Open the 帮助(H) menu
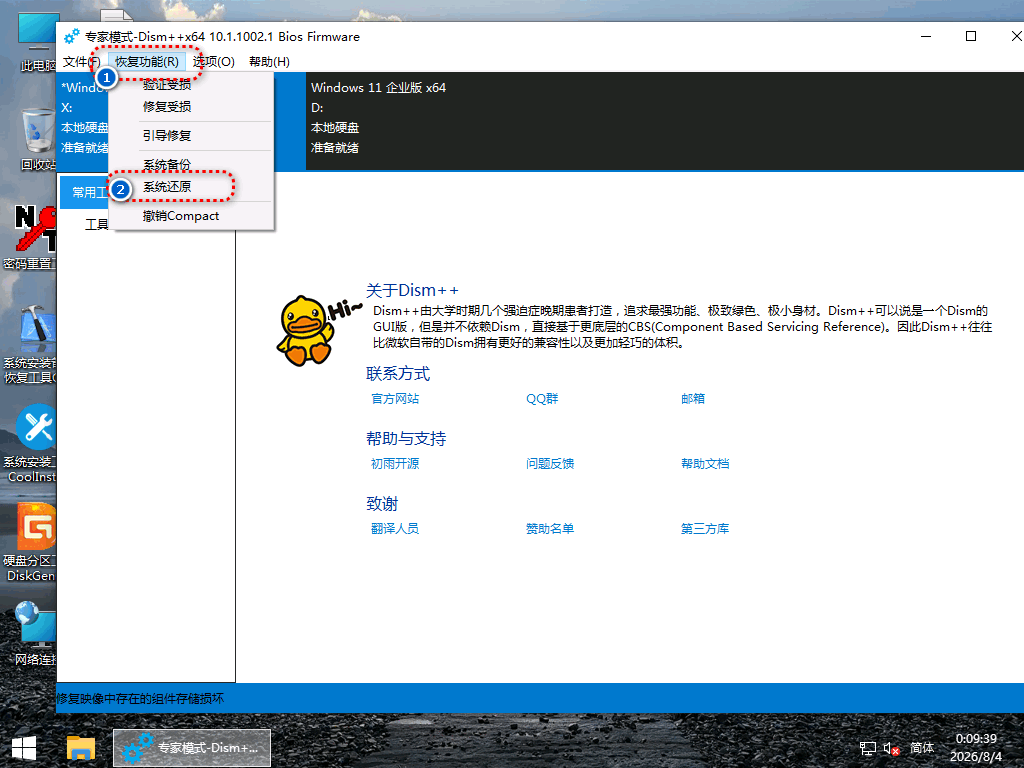The width and height of the screenshot is (1024, 768). pos(269,61)
